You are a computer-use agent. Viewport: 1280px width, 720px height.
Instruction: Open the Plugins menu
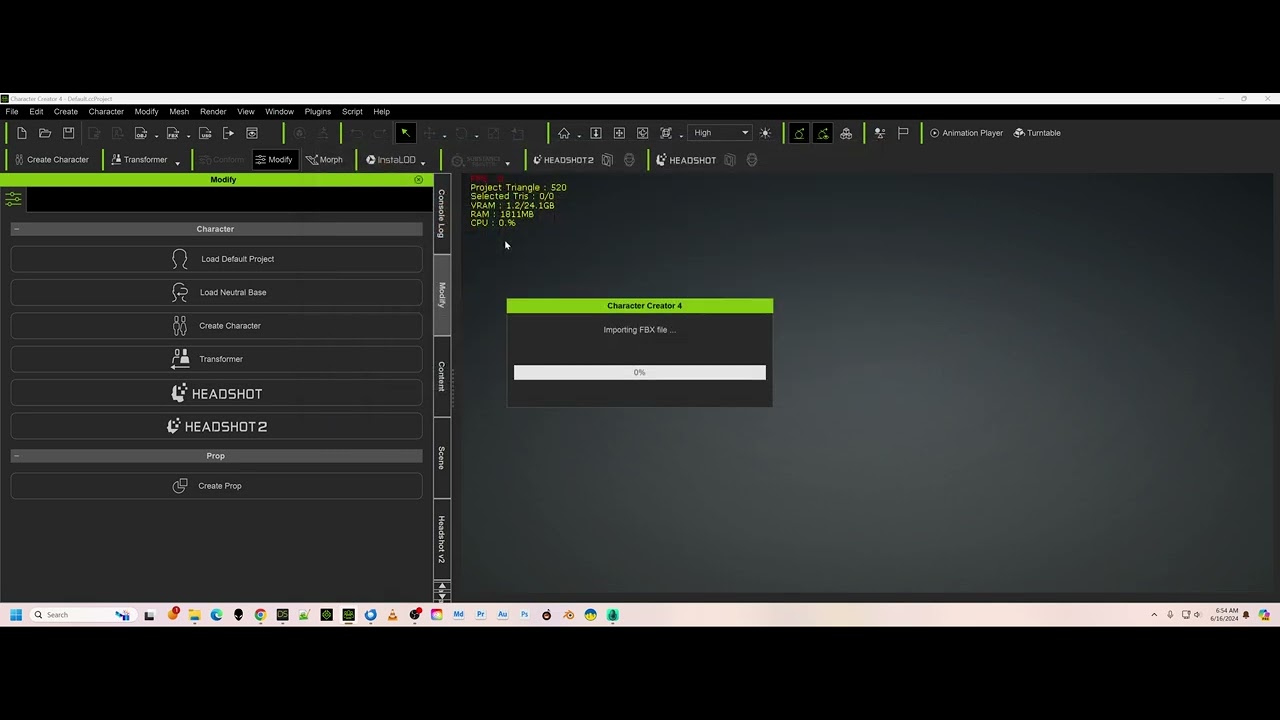(318, 112)
